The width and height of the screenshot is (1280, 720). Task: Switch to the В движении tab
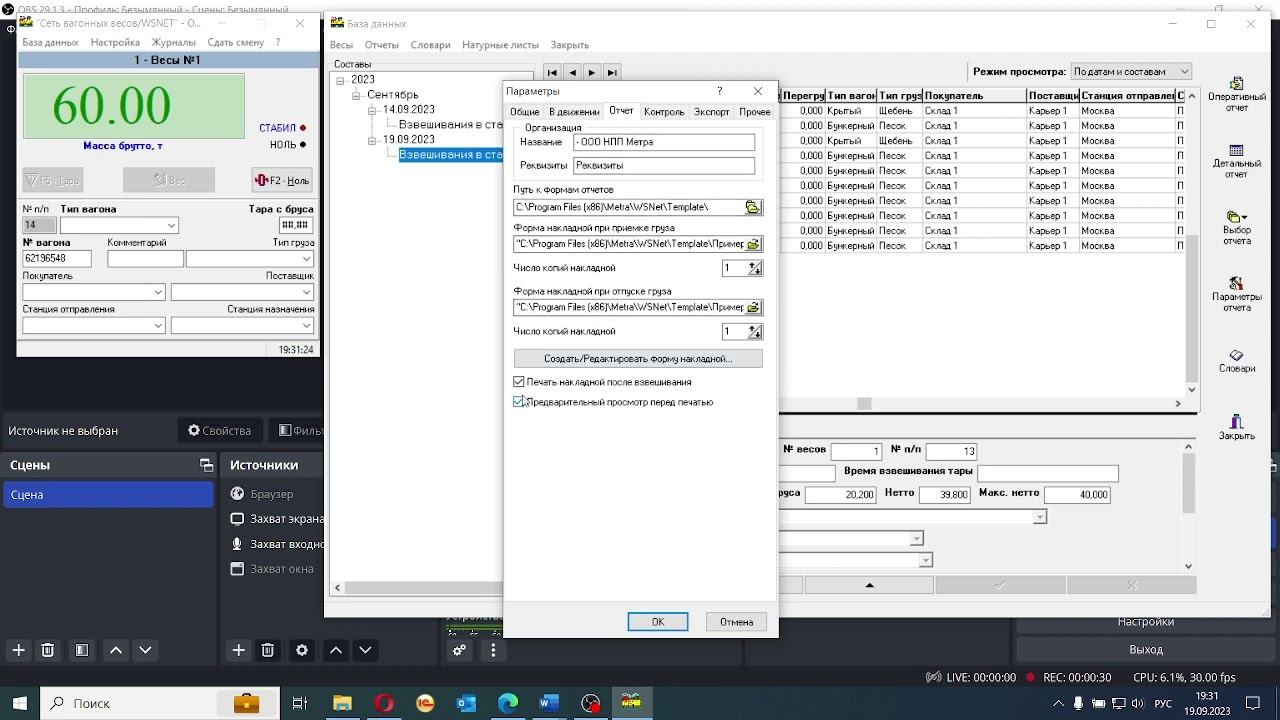coord(574,112)
